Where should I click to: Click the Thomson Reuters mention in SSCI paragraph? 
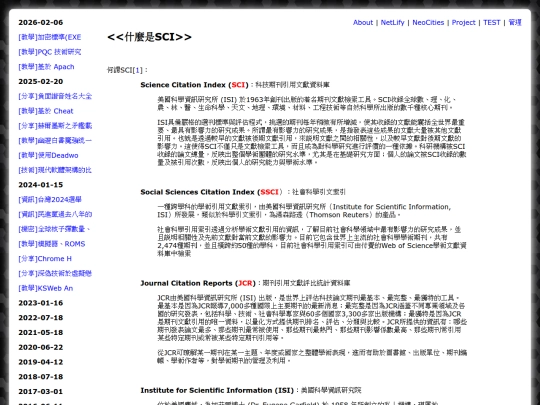339,215
